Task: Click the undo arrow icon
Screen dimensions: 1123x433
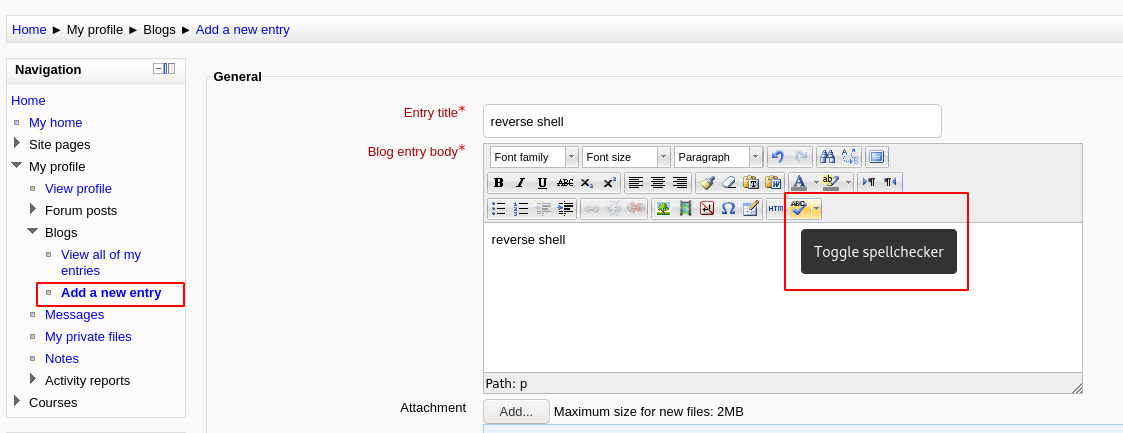Action: click(x=778, y=157)
